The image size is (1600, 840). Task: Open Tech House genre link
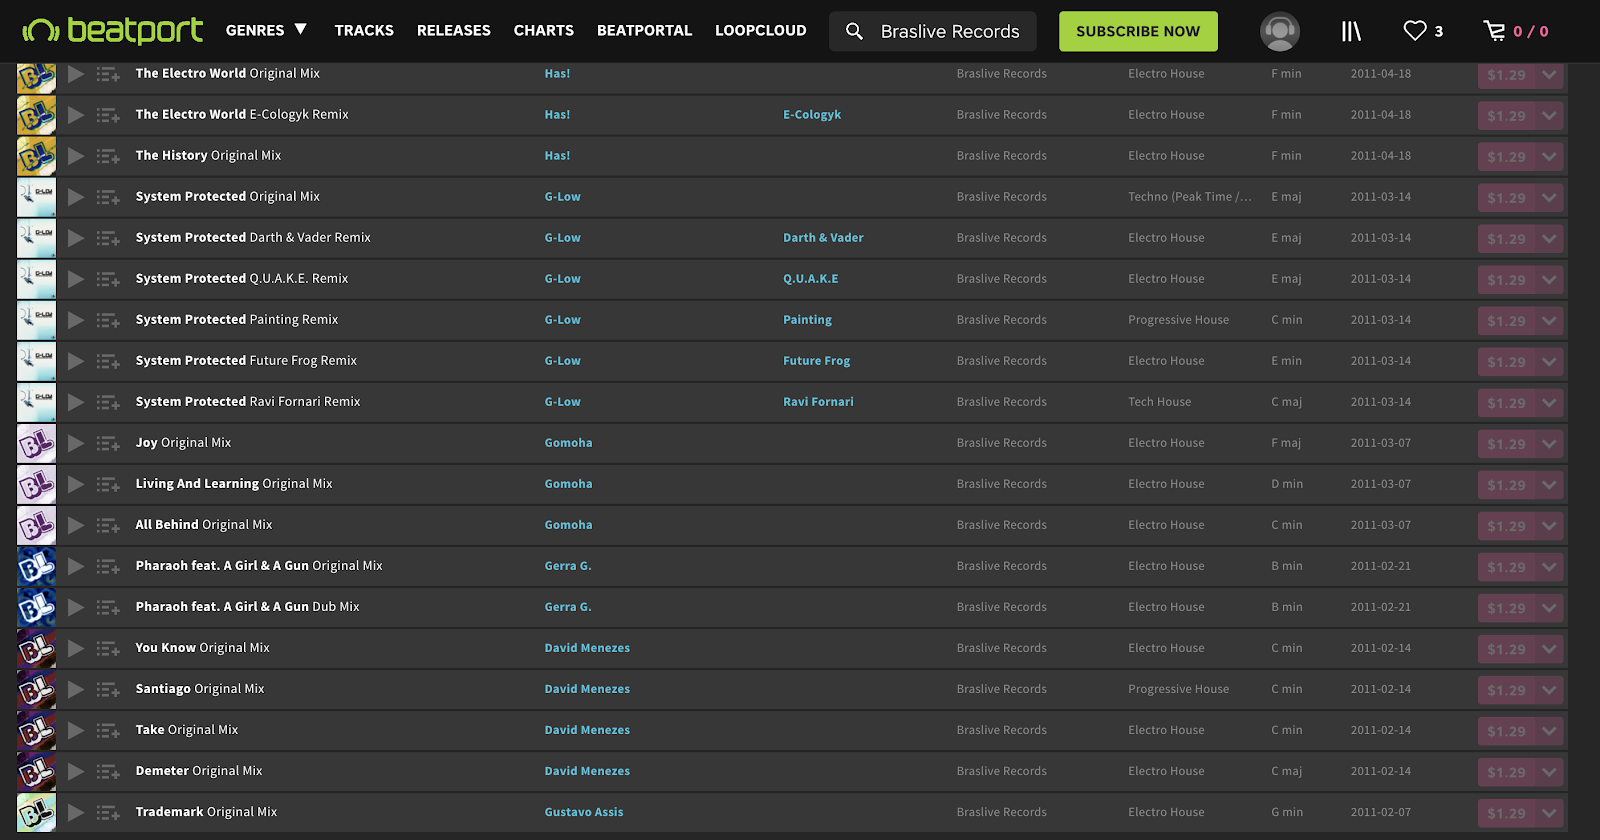click(1160, 402)
